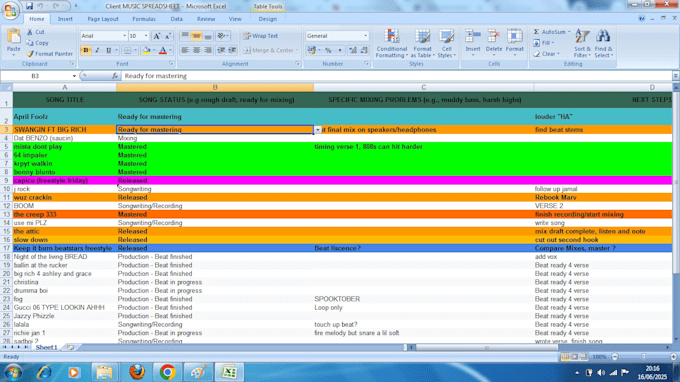Click the Office button
680x382 pixels.
pos(10,10)
